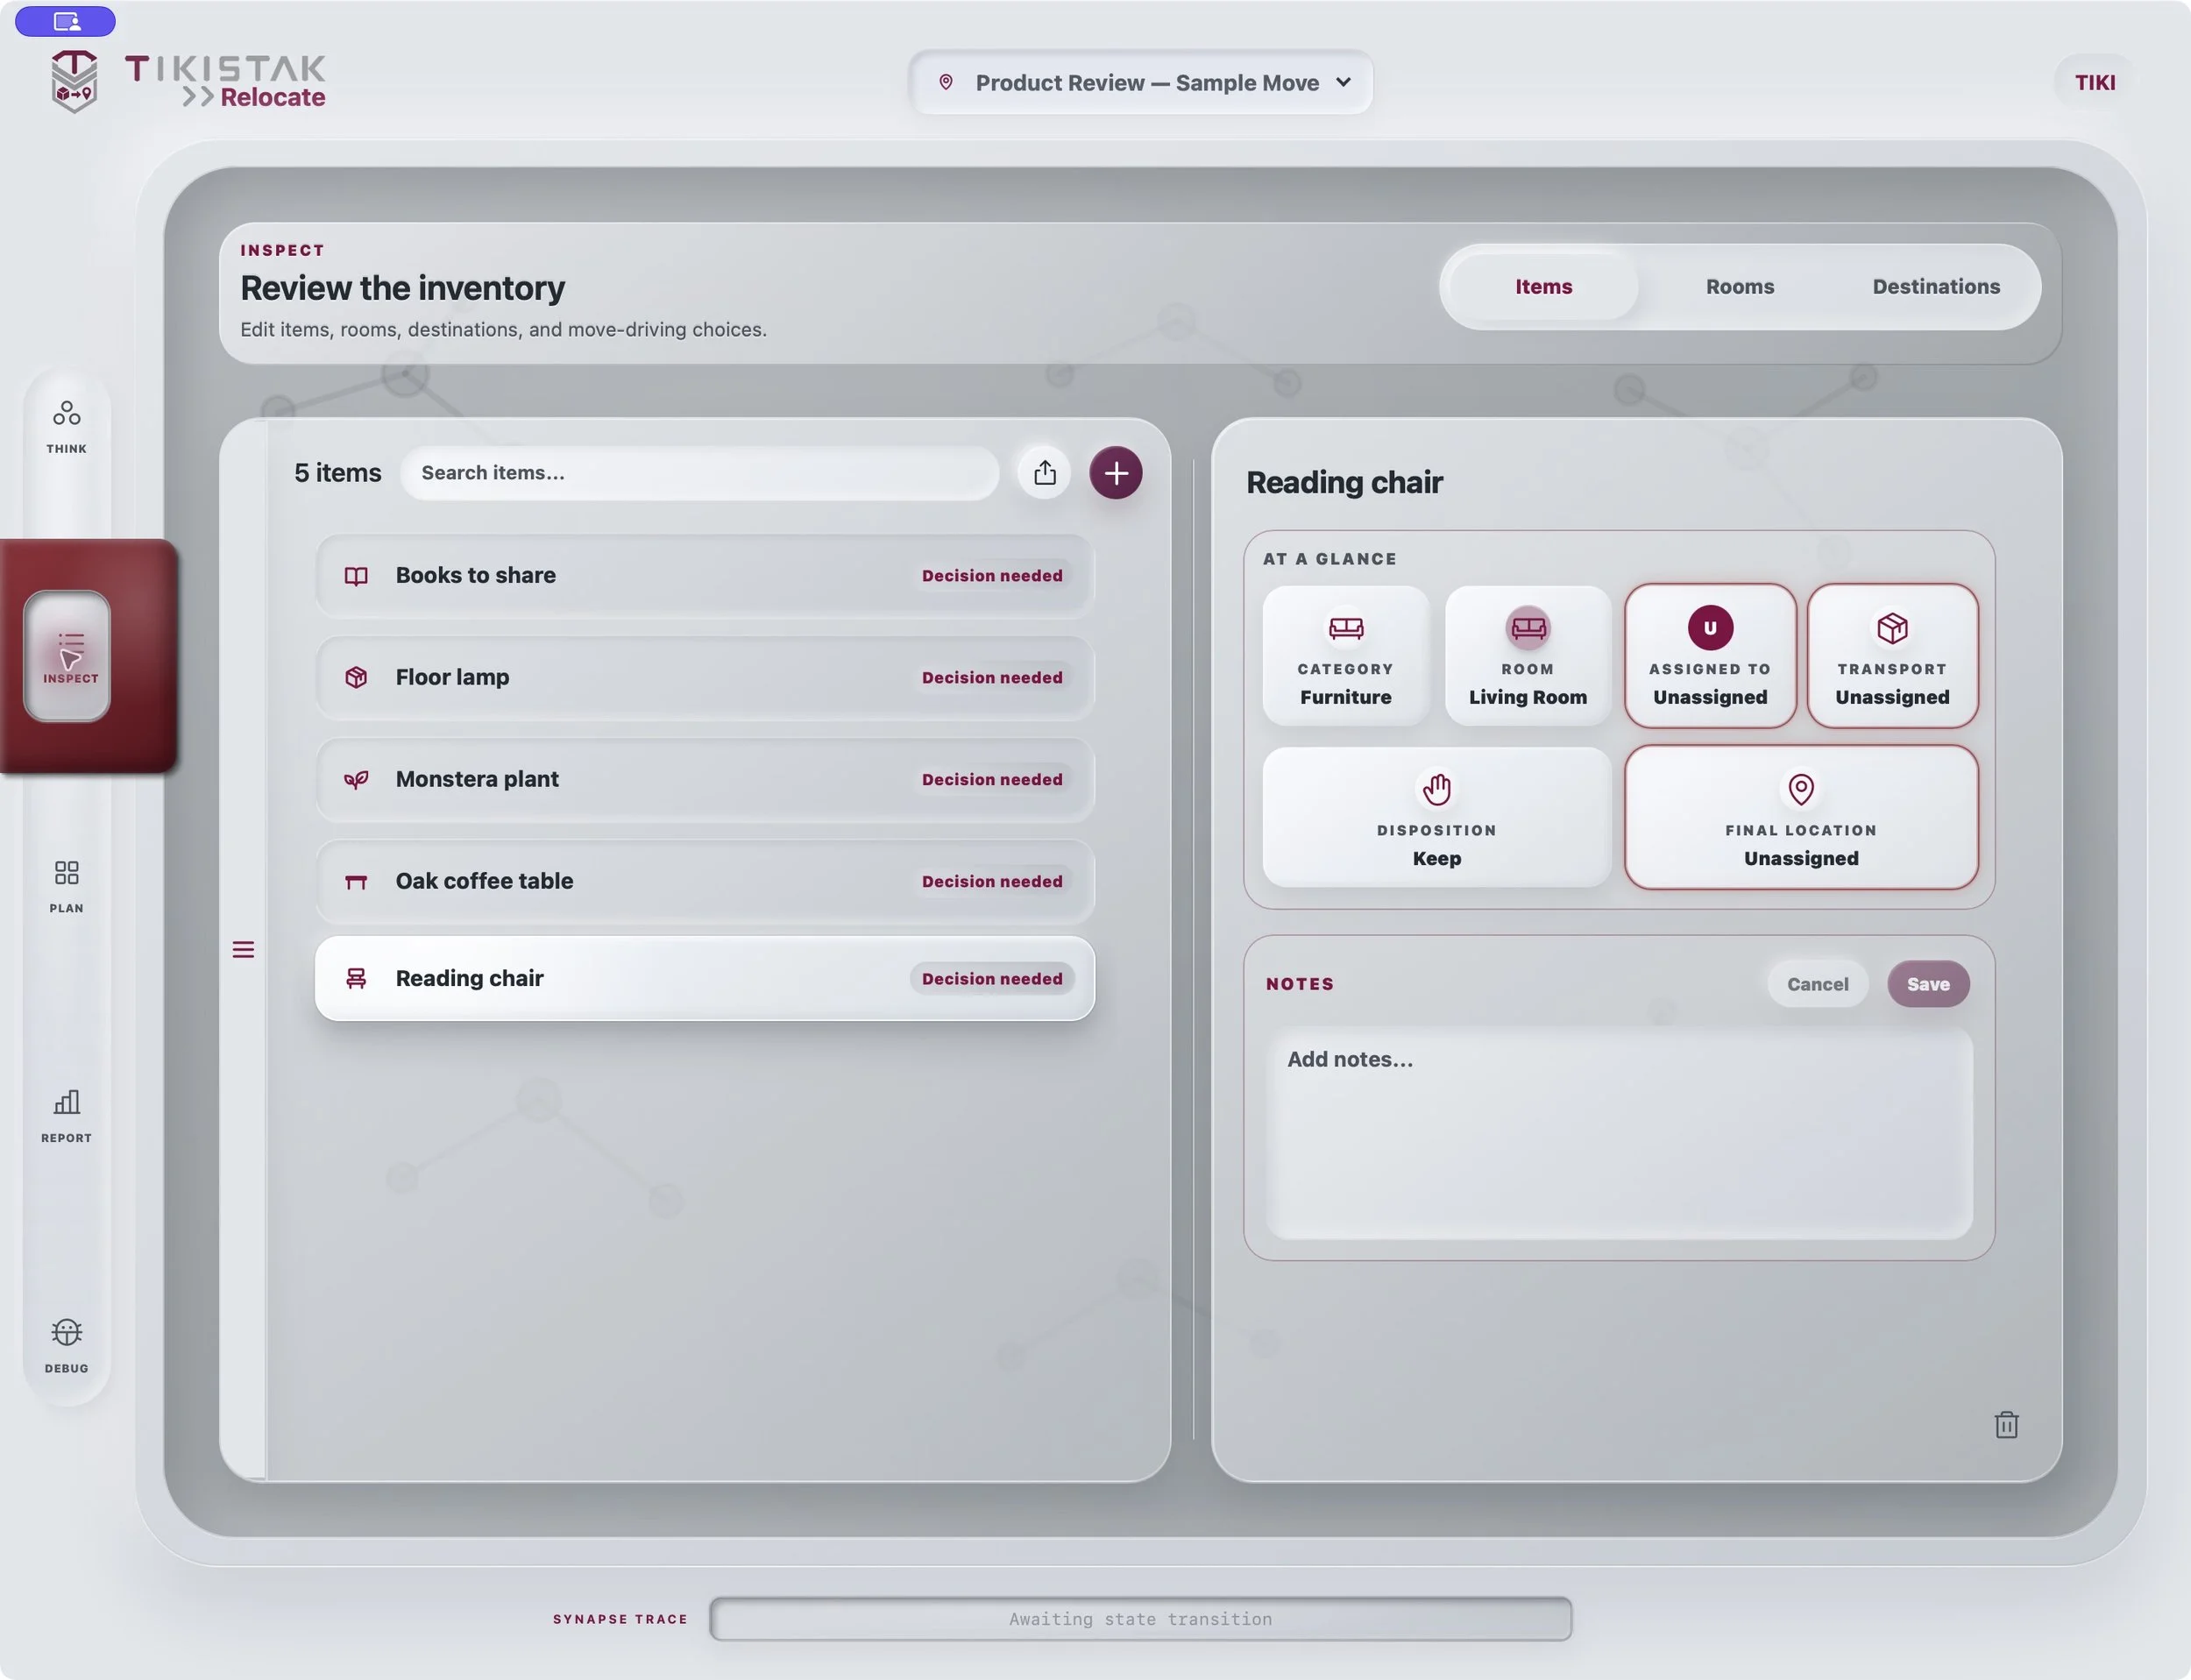Switch to the Destinations tab
This screenshot has height=1680, width=2191.
click(1936, 287)
